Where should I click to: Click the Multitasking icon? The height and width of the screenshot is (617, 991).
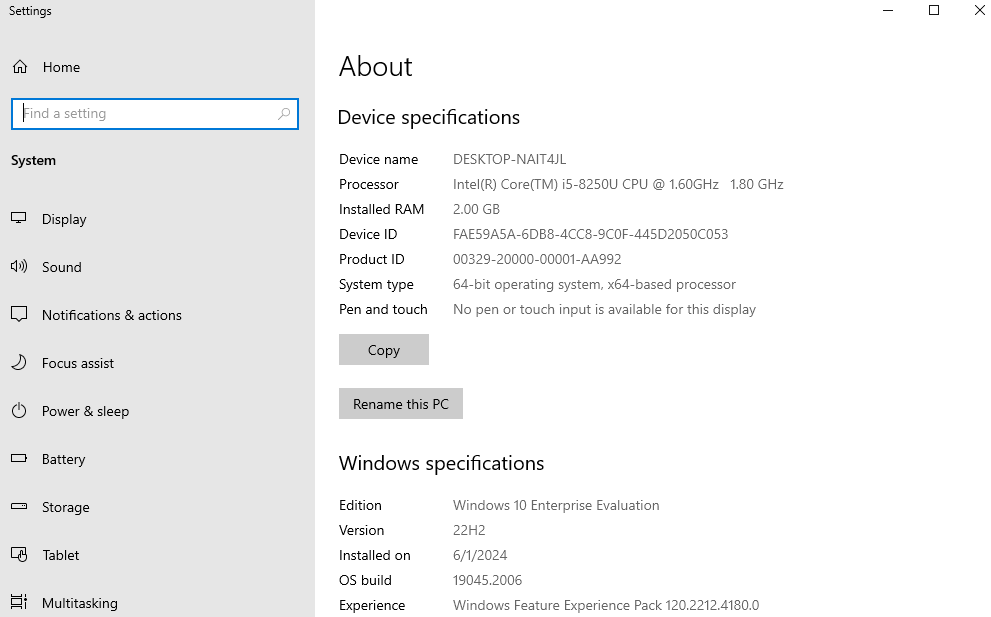(x=19, y=602)
